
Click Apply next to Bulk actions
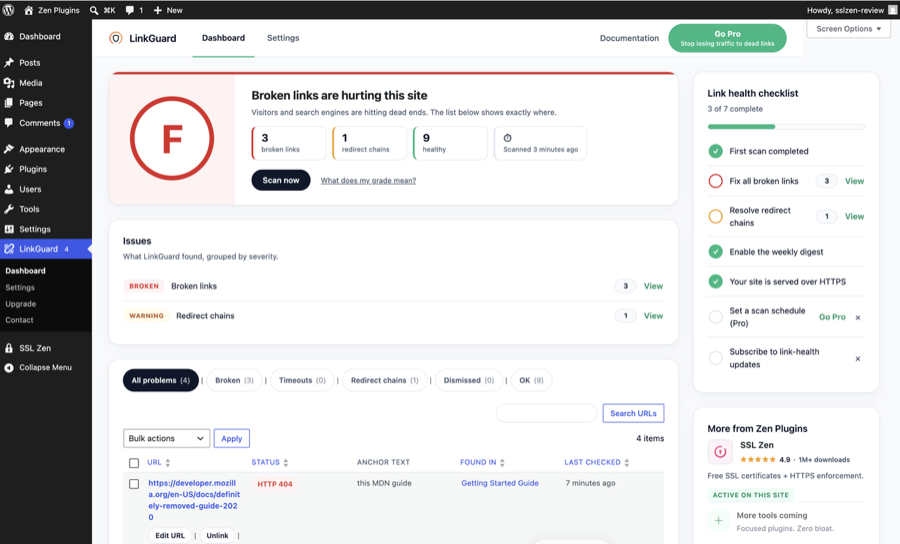point(232,438)
